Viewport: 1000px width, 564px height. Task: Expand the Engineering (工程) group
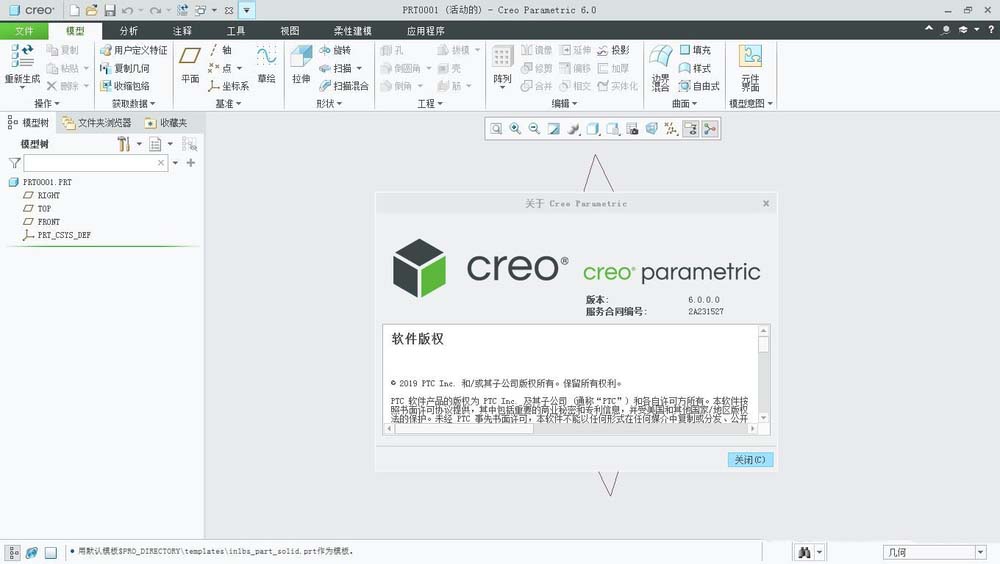430,103
